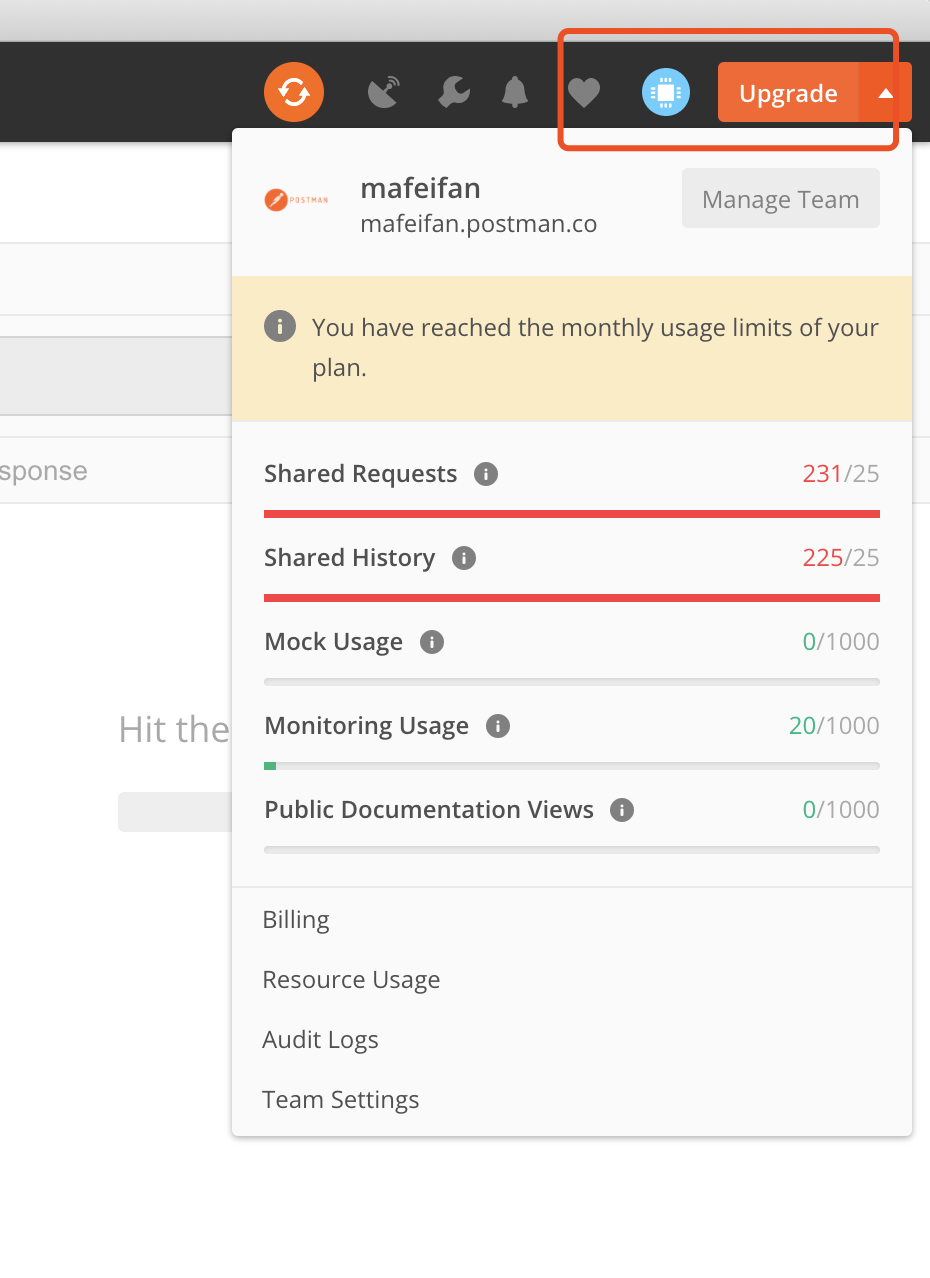Collapse the dropdown arrow next to Upgrade

pyautogui.click(x=885, y=93)
